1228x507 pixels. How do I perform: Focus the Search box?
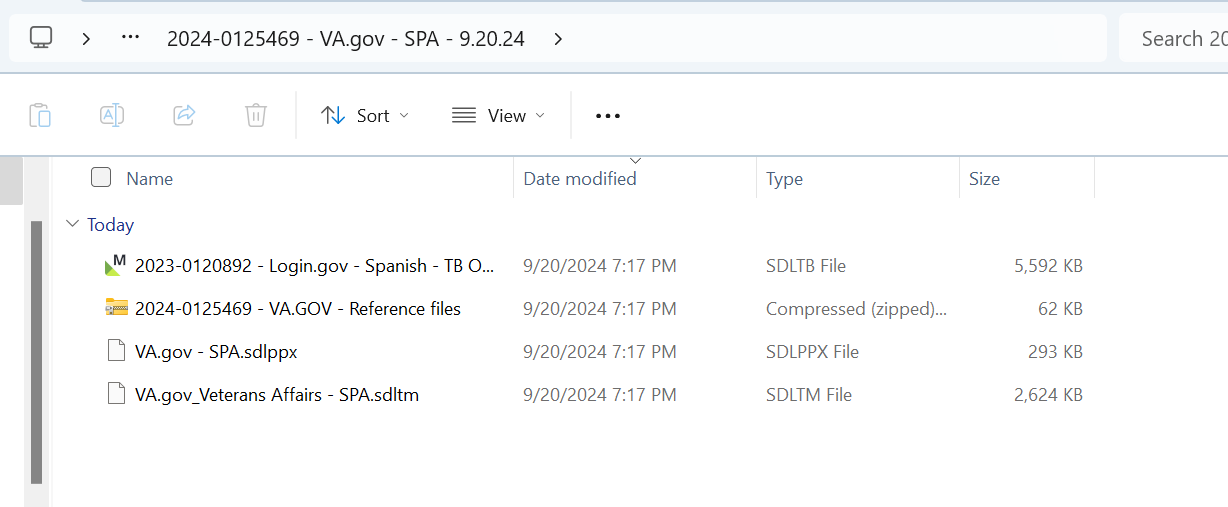[x=1173, y=38]
